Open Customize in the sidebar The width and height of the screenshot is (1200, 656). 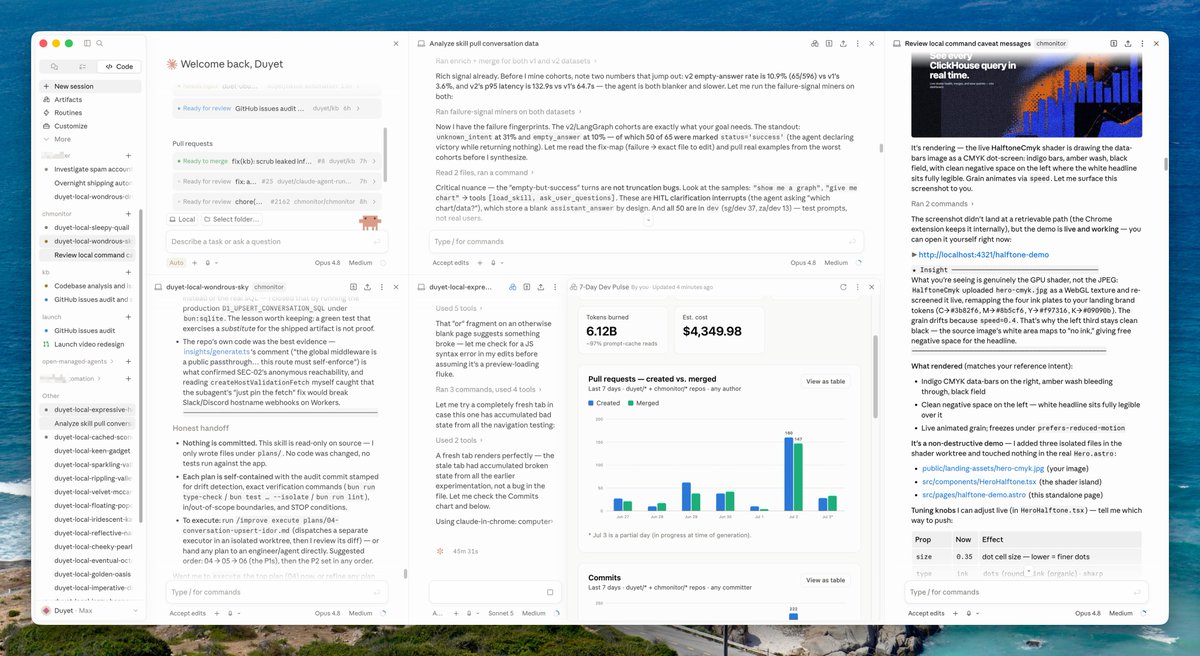[x=90, y=126]
